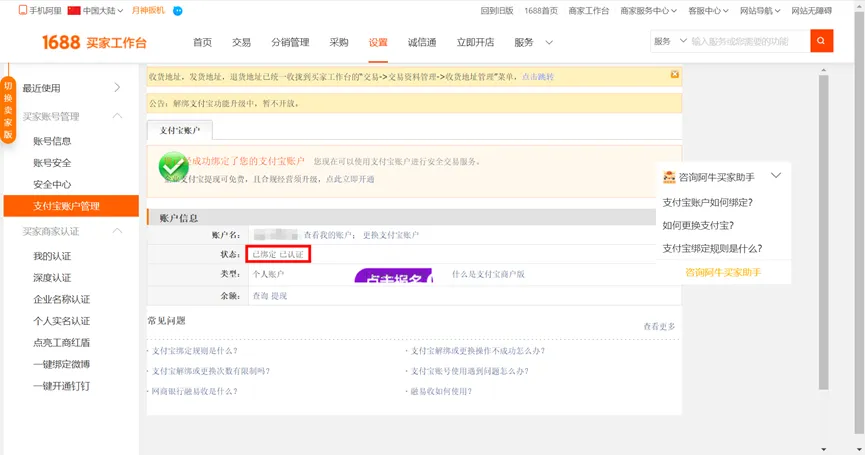
Task: Click the purple 点击报名 banner
Action: click(x=394, y=276)
